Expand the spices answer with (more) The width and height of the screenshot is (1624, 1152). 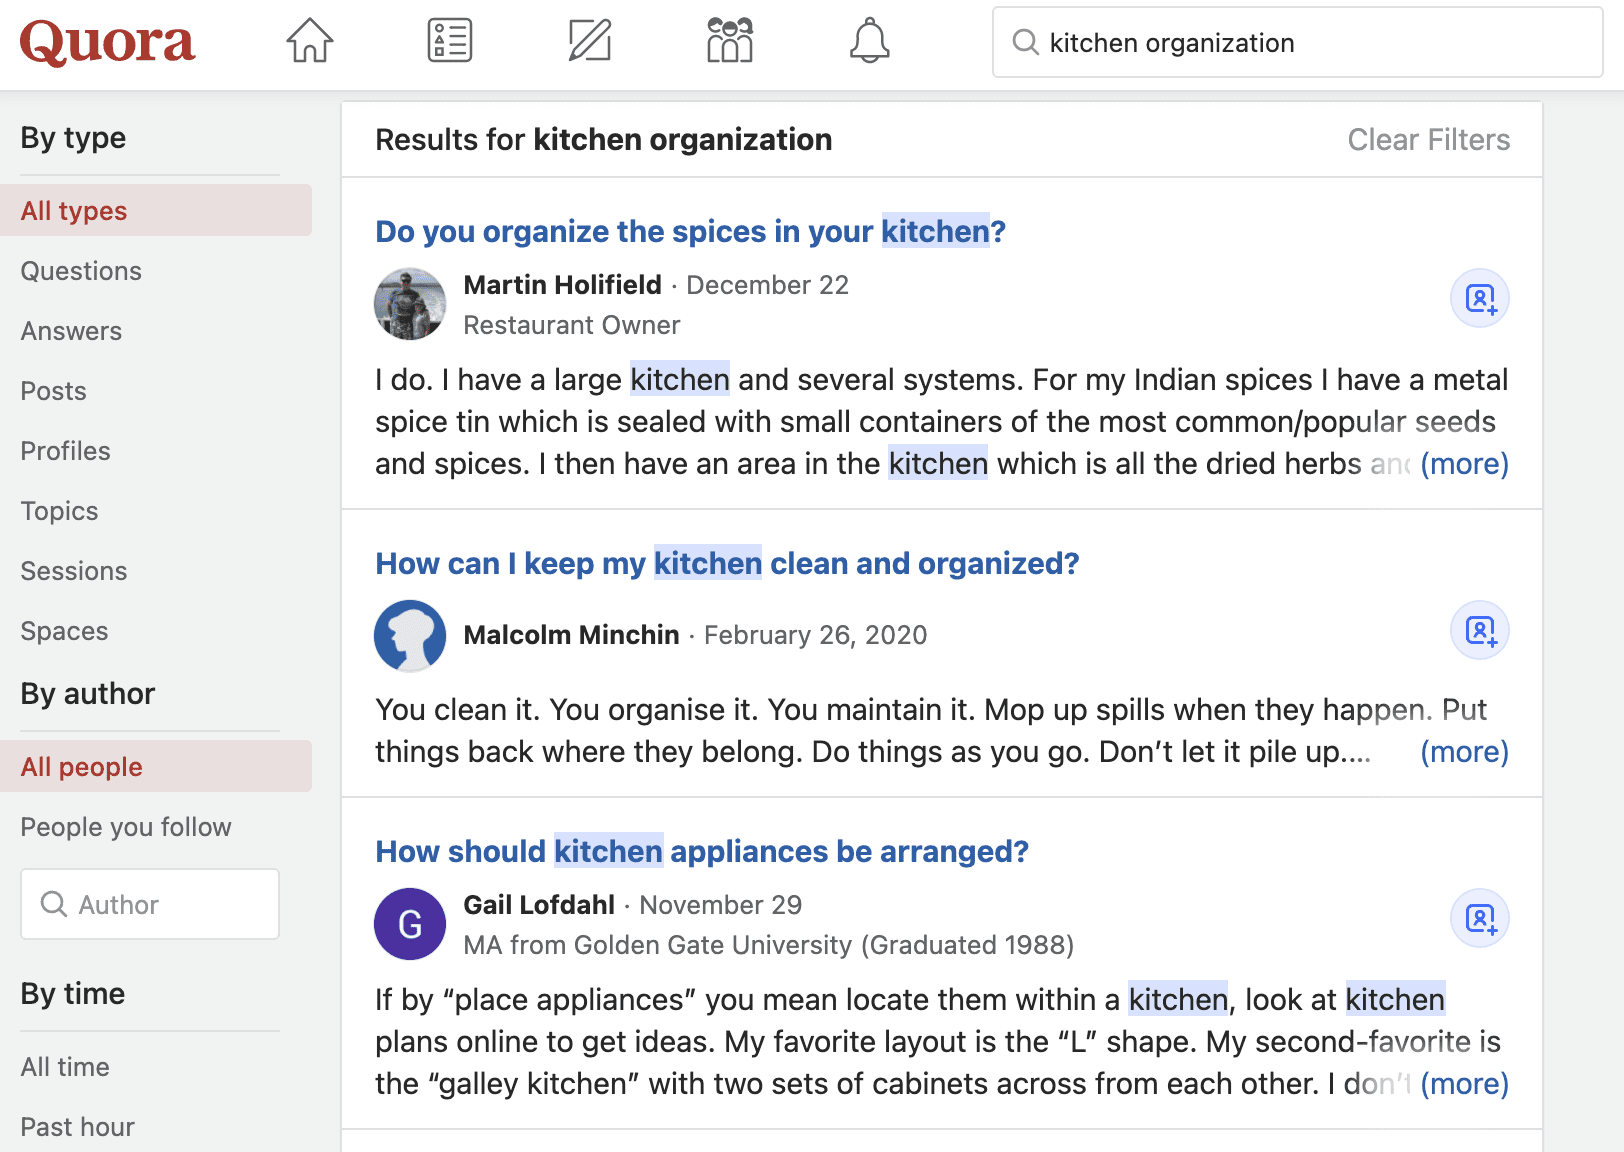1465,463
